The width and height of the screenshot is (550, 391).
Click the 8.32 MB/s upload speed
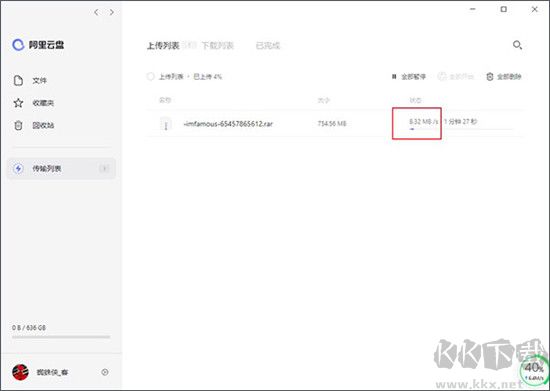pyautogui.click(x=424, y=122)
